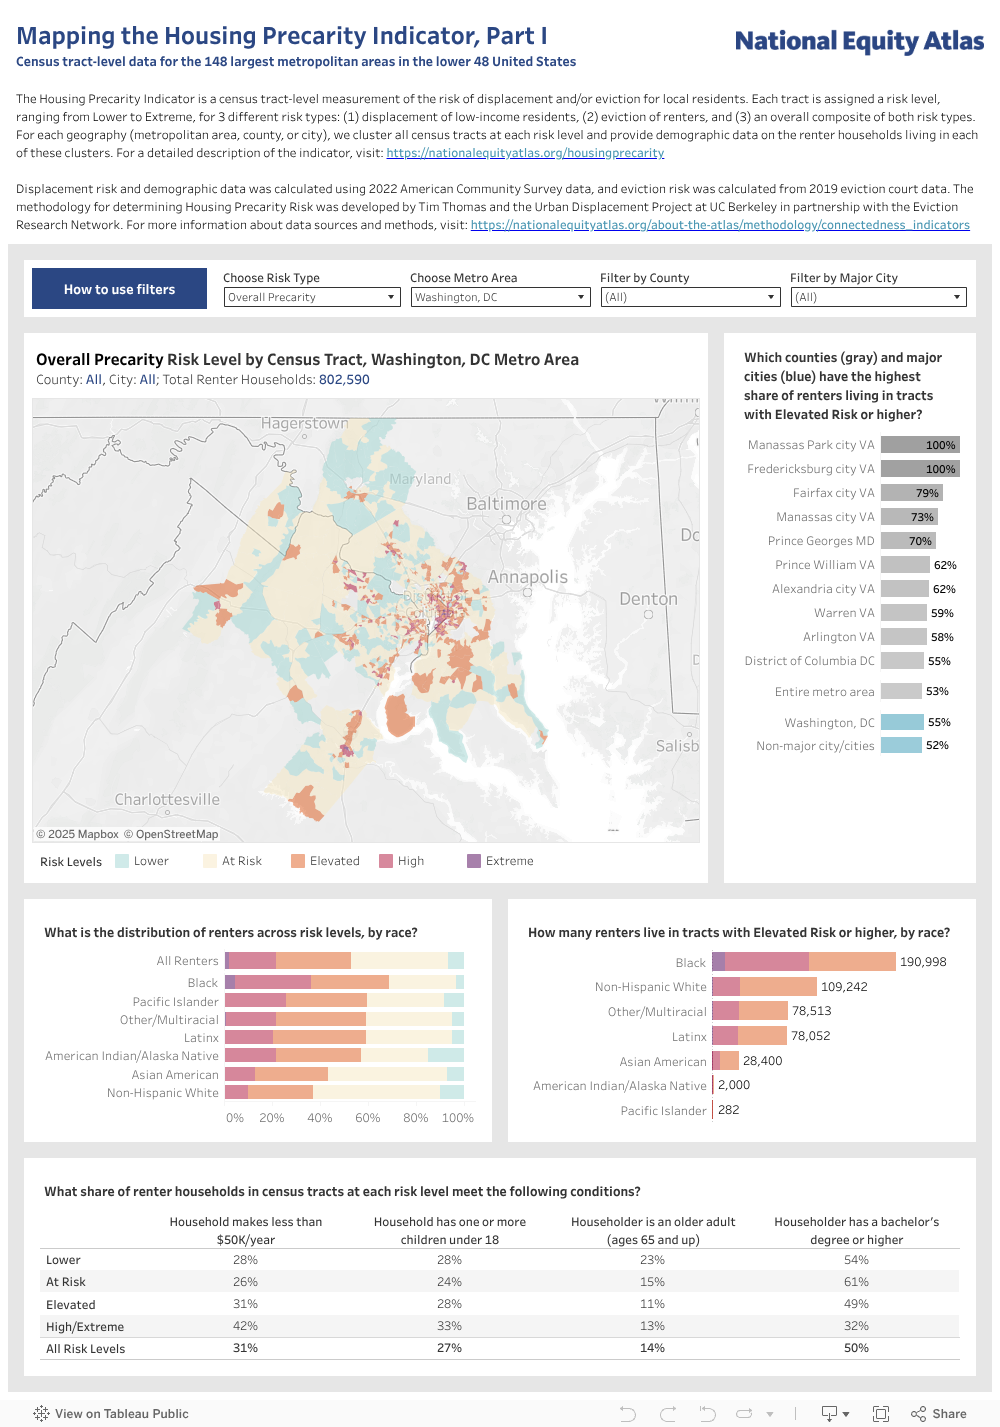Click the Other/Multiracial 78,513 bar
This screenshot has width=1000, height=1427.
(x=750, y=1011)
